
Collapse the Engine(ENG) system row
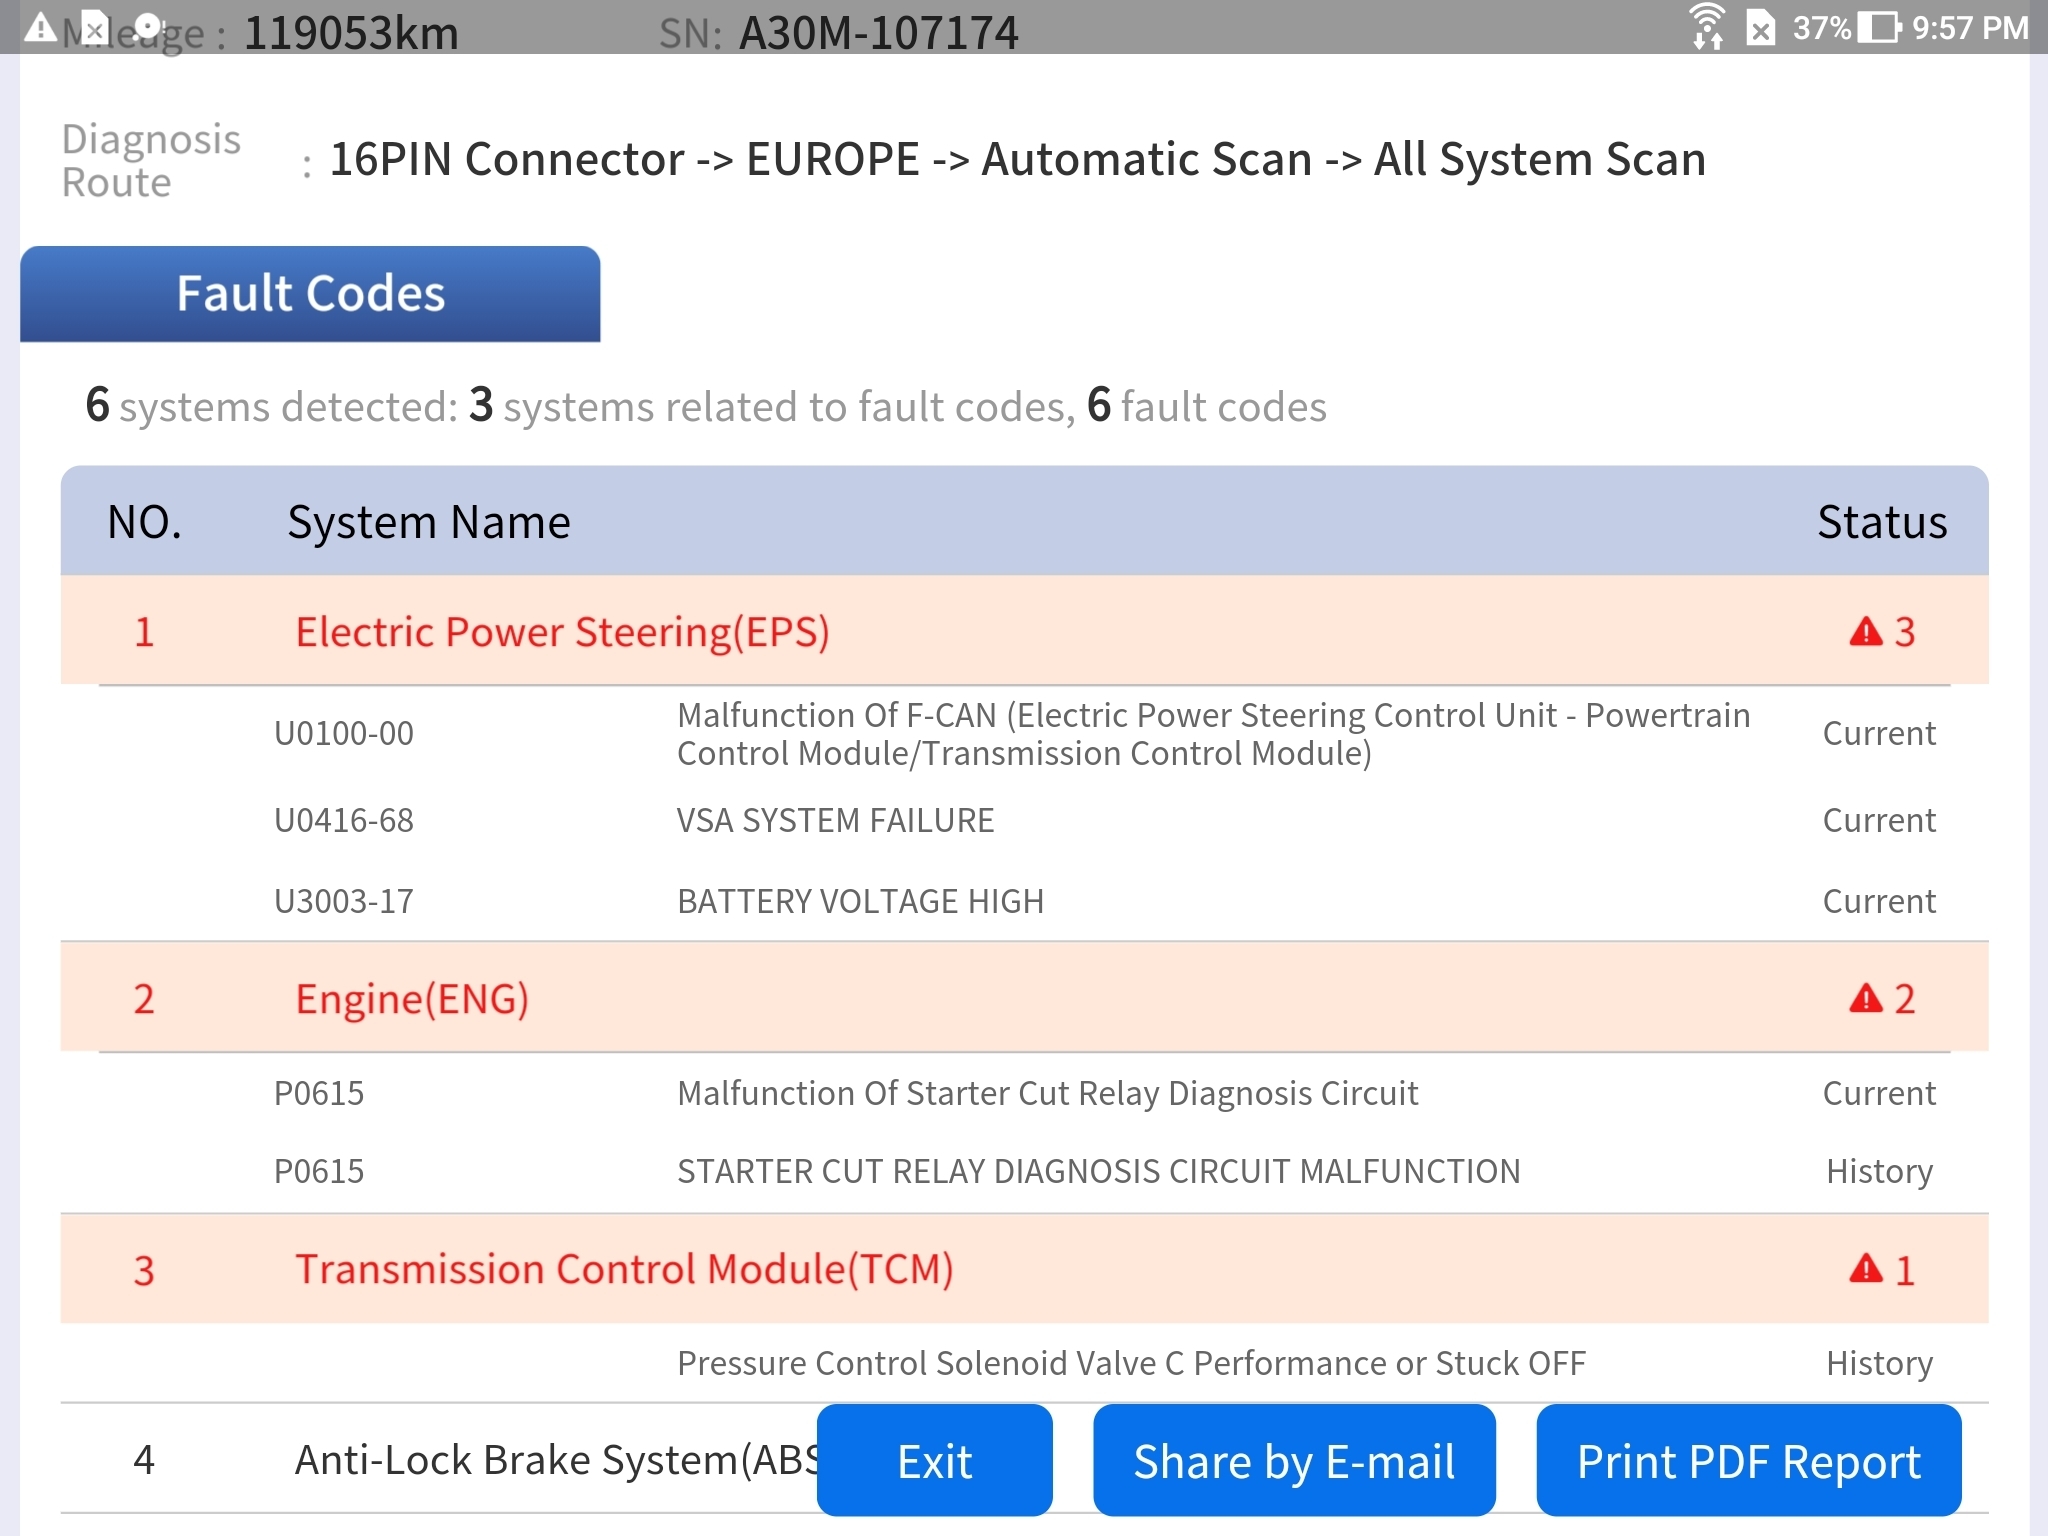point(412,998)
